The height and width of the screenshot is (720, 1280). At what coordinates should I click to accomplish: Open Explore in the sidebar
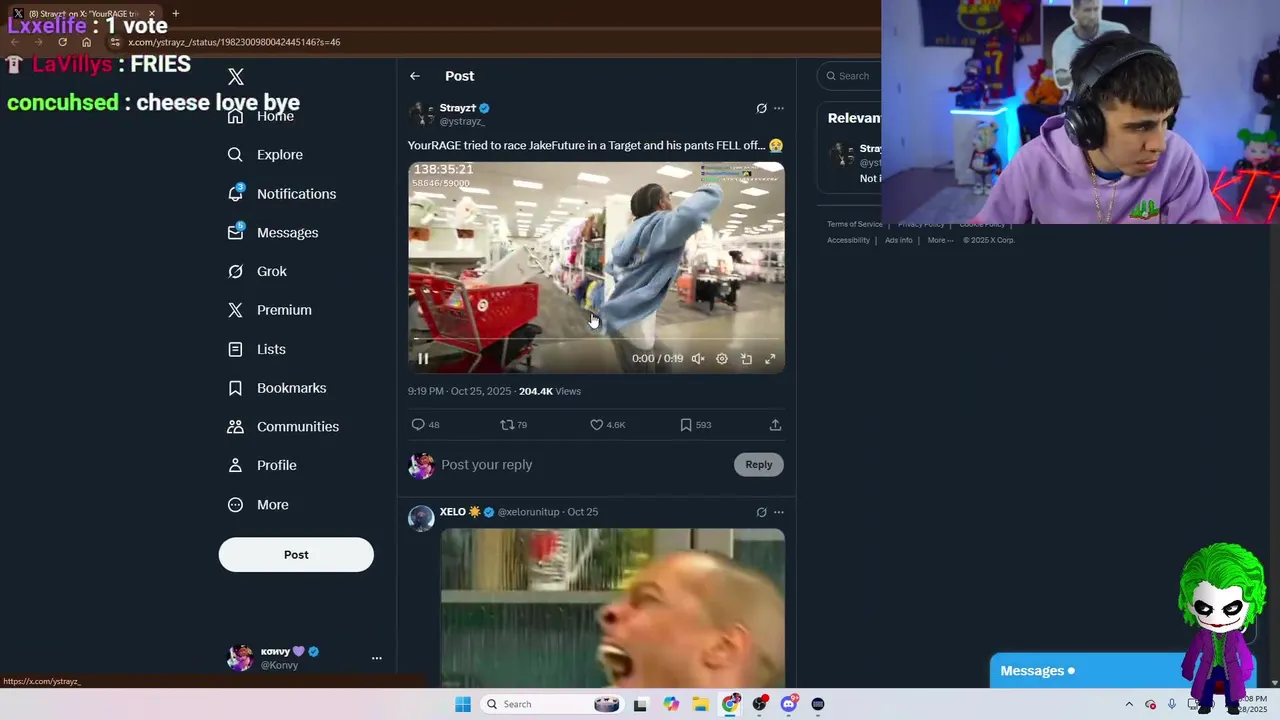[x=266, y=155]
